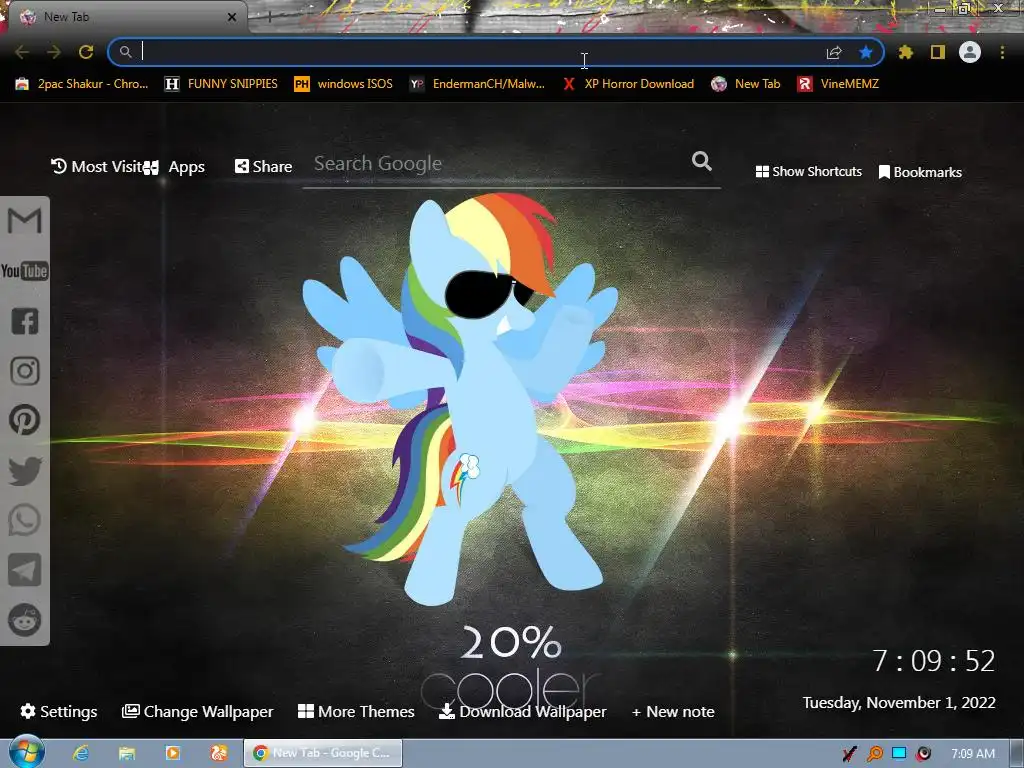Click the 7:09:52 clock display
Image resolution: width=1024 pixels, height=768 pixels.
click(933, 661)
